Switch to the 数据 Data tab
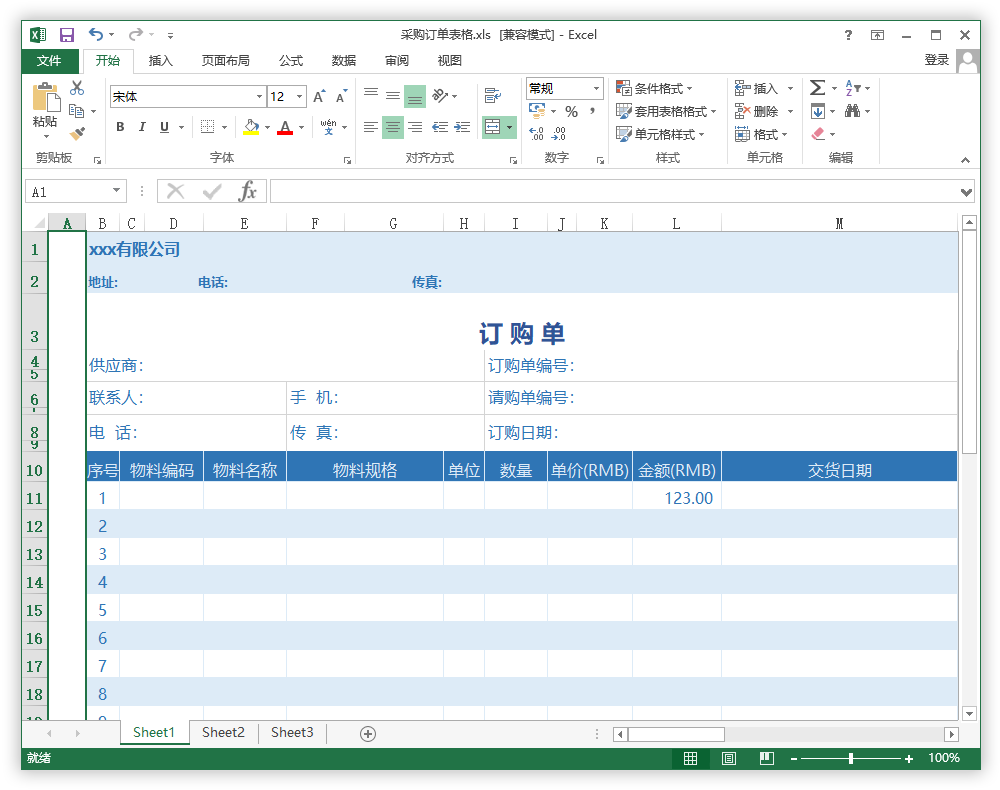 click(x=344, y=61)
